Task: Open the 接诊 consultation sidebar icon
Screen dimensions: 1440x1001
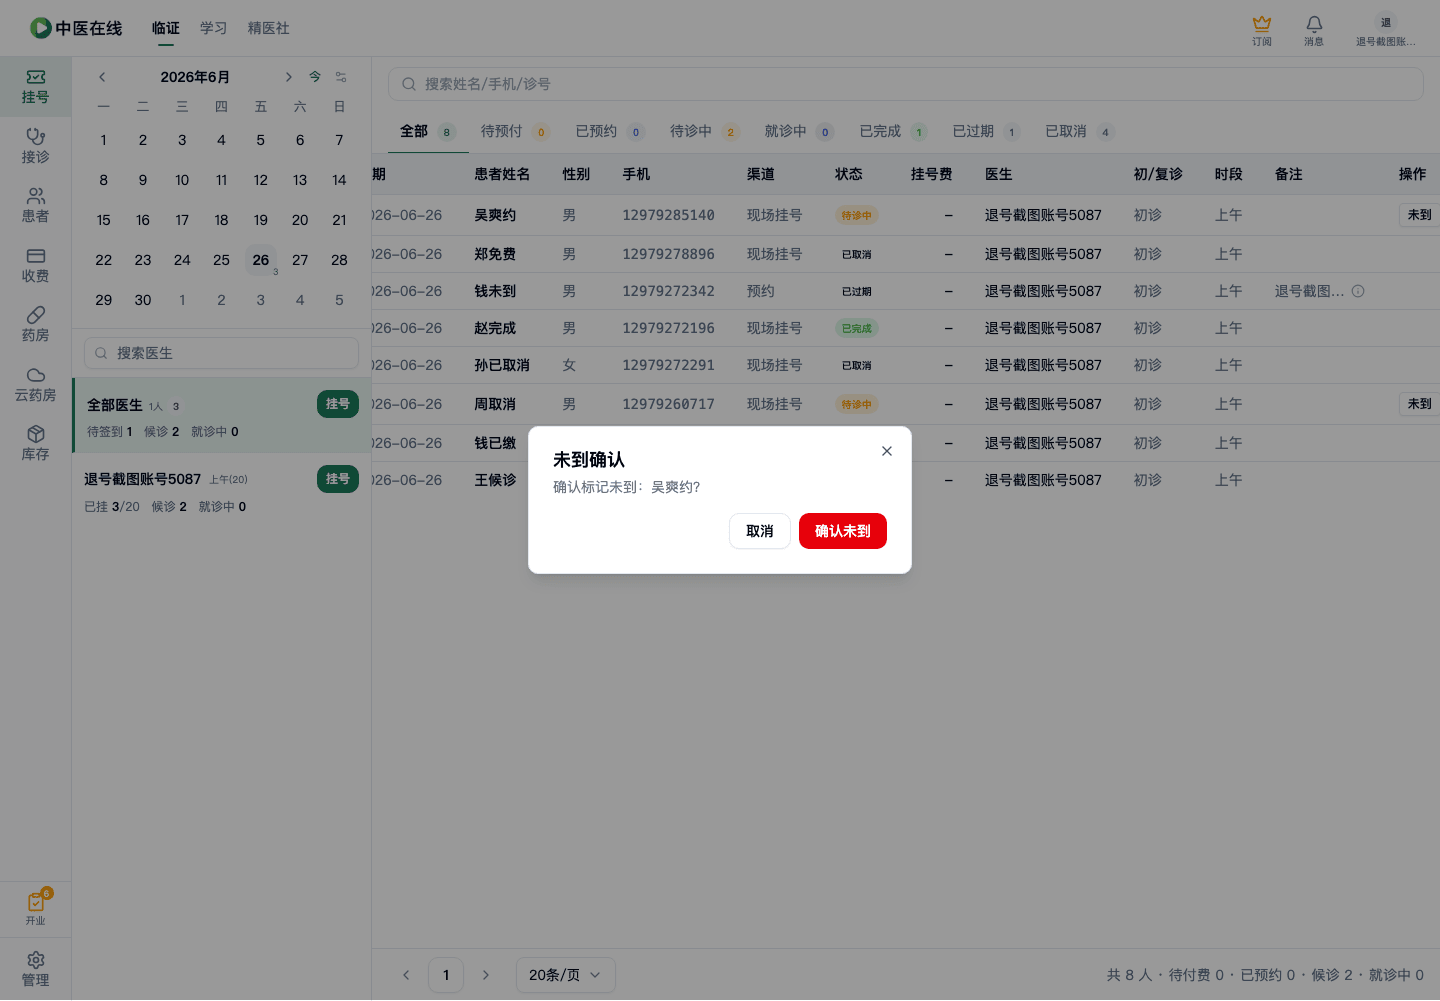Action: pyautogui.click(x=35, y=146)
